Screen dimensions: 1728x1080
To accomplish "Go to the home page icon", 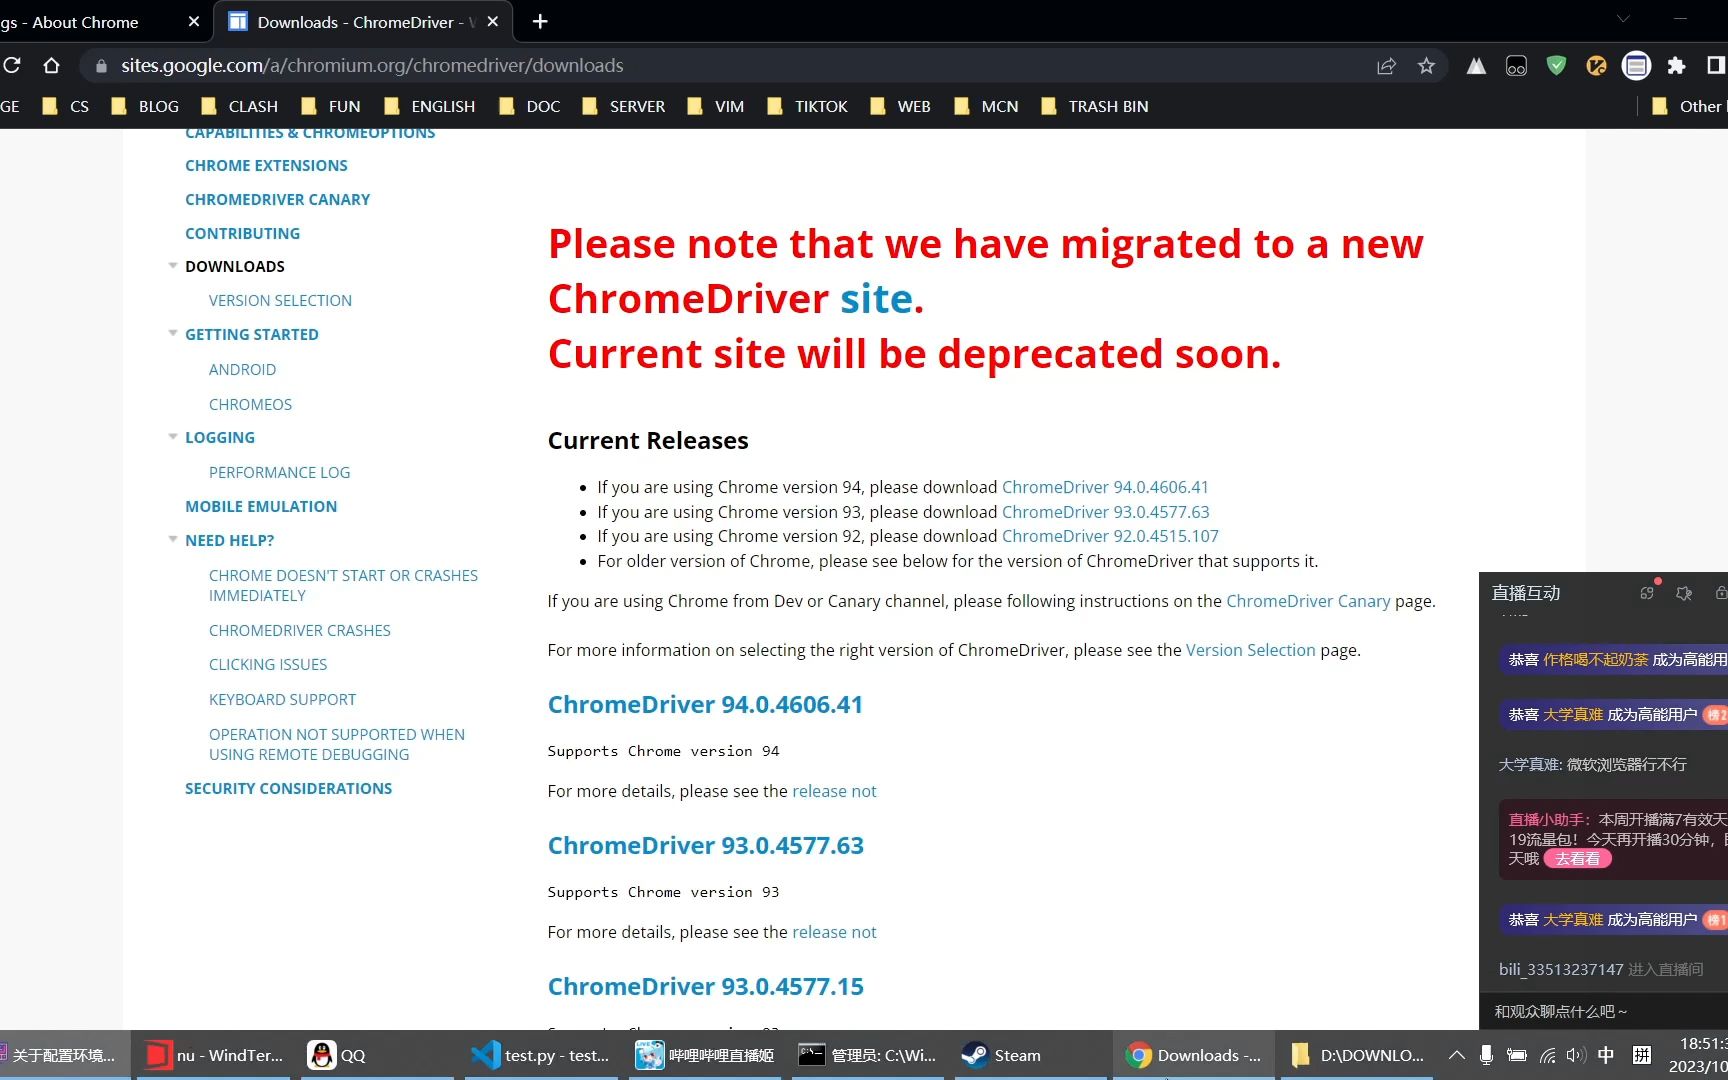I will (x=52, y=65).
